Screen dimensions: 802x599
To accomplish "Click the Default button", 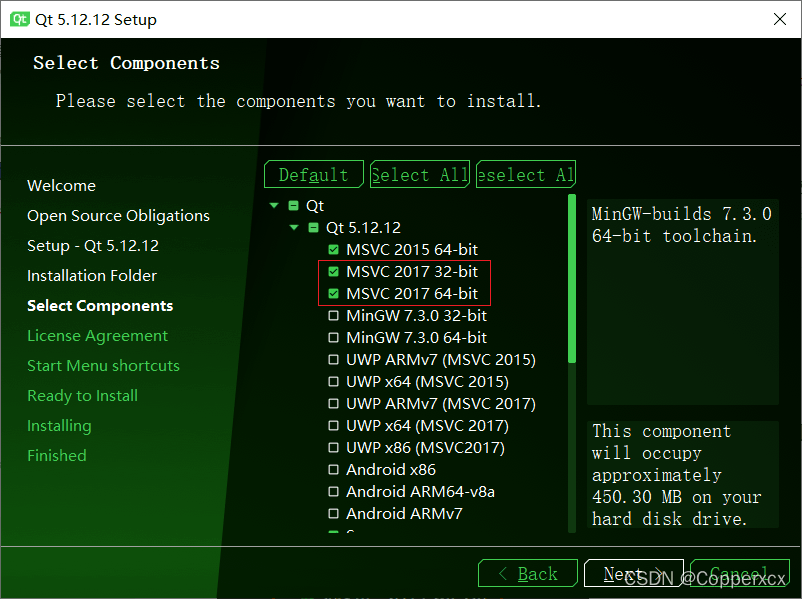I will point(314,174).
